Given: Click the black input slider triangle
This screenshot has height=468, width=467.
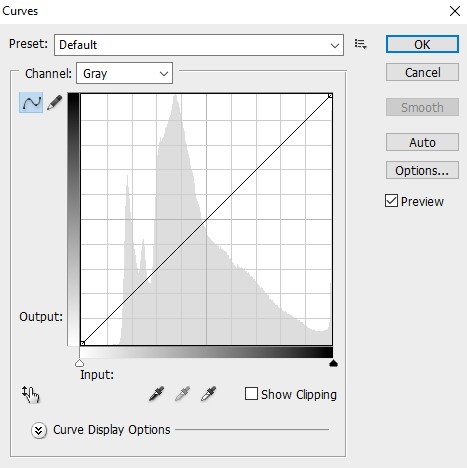Looking at the screenshot, I should 333,363.
